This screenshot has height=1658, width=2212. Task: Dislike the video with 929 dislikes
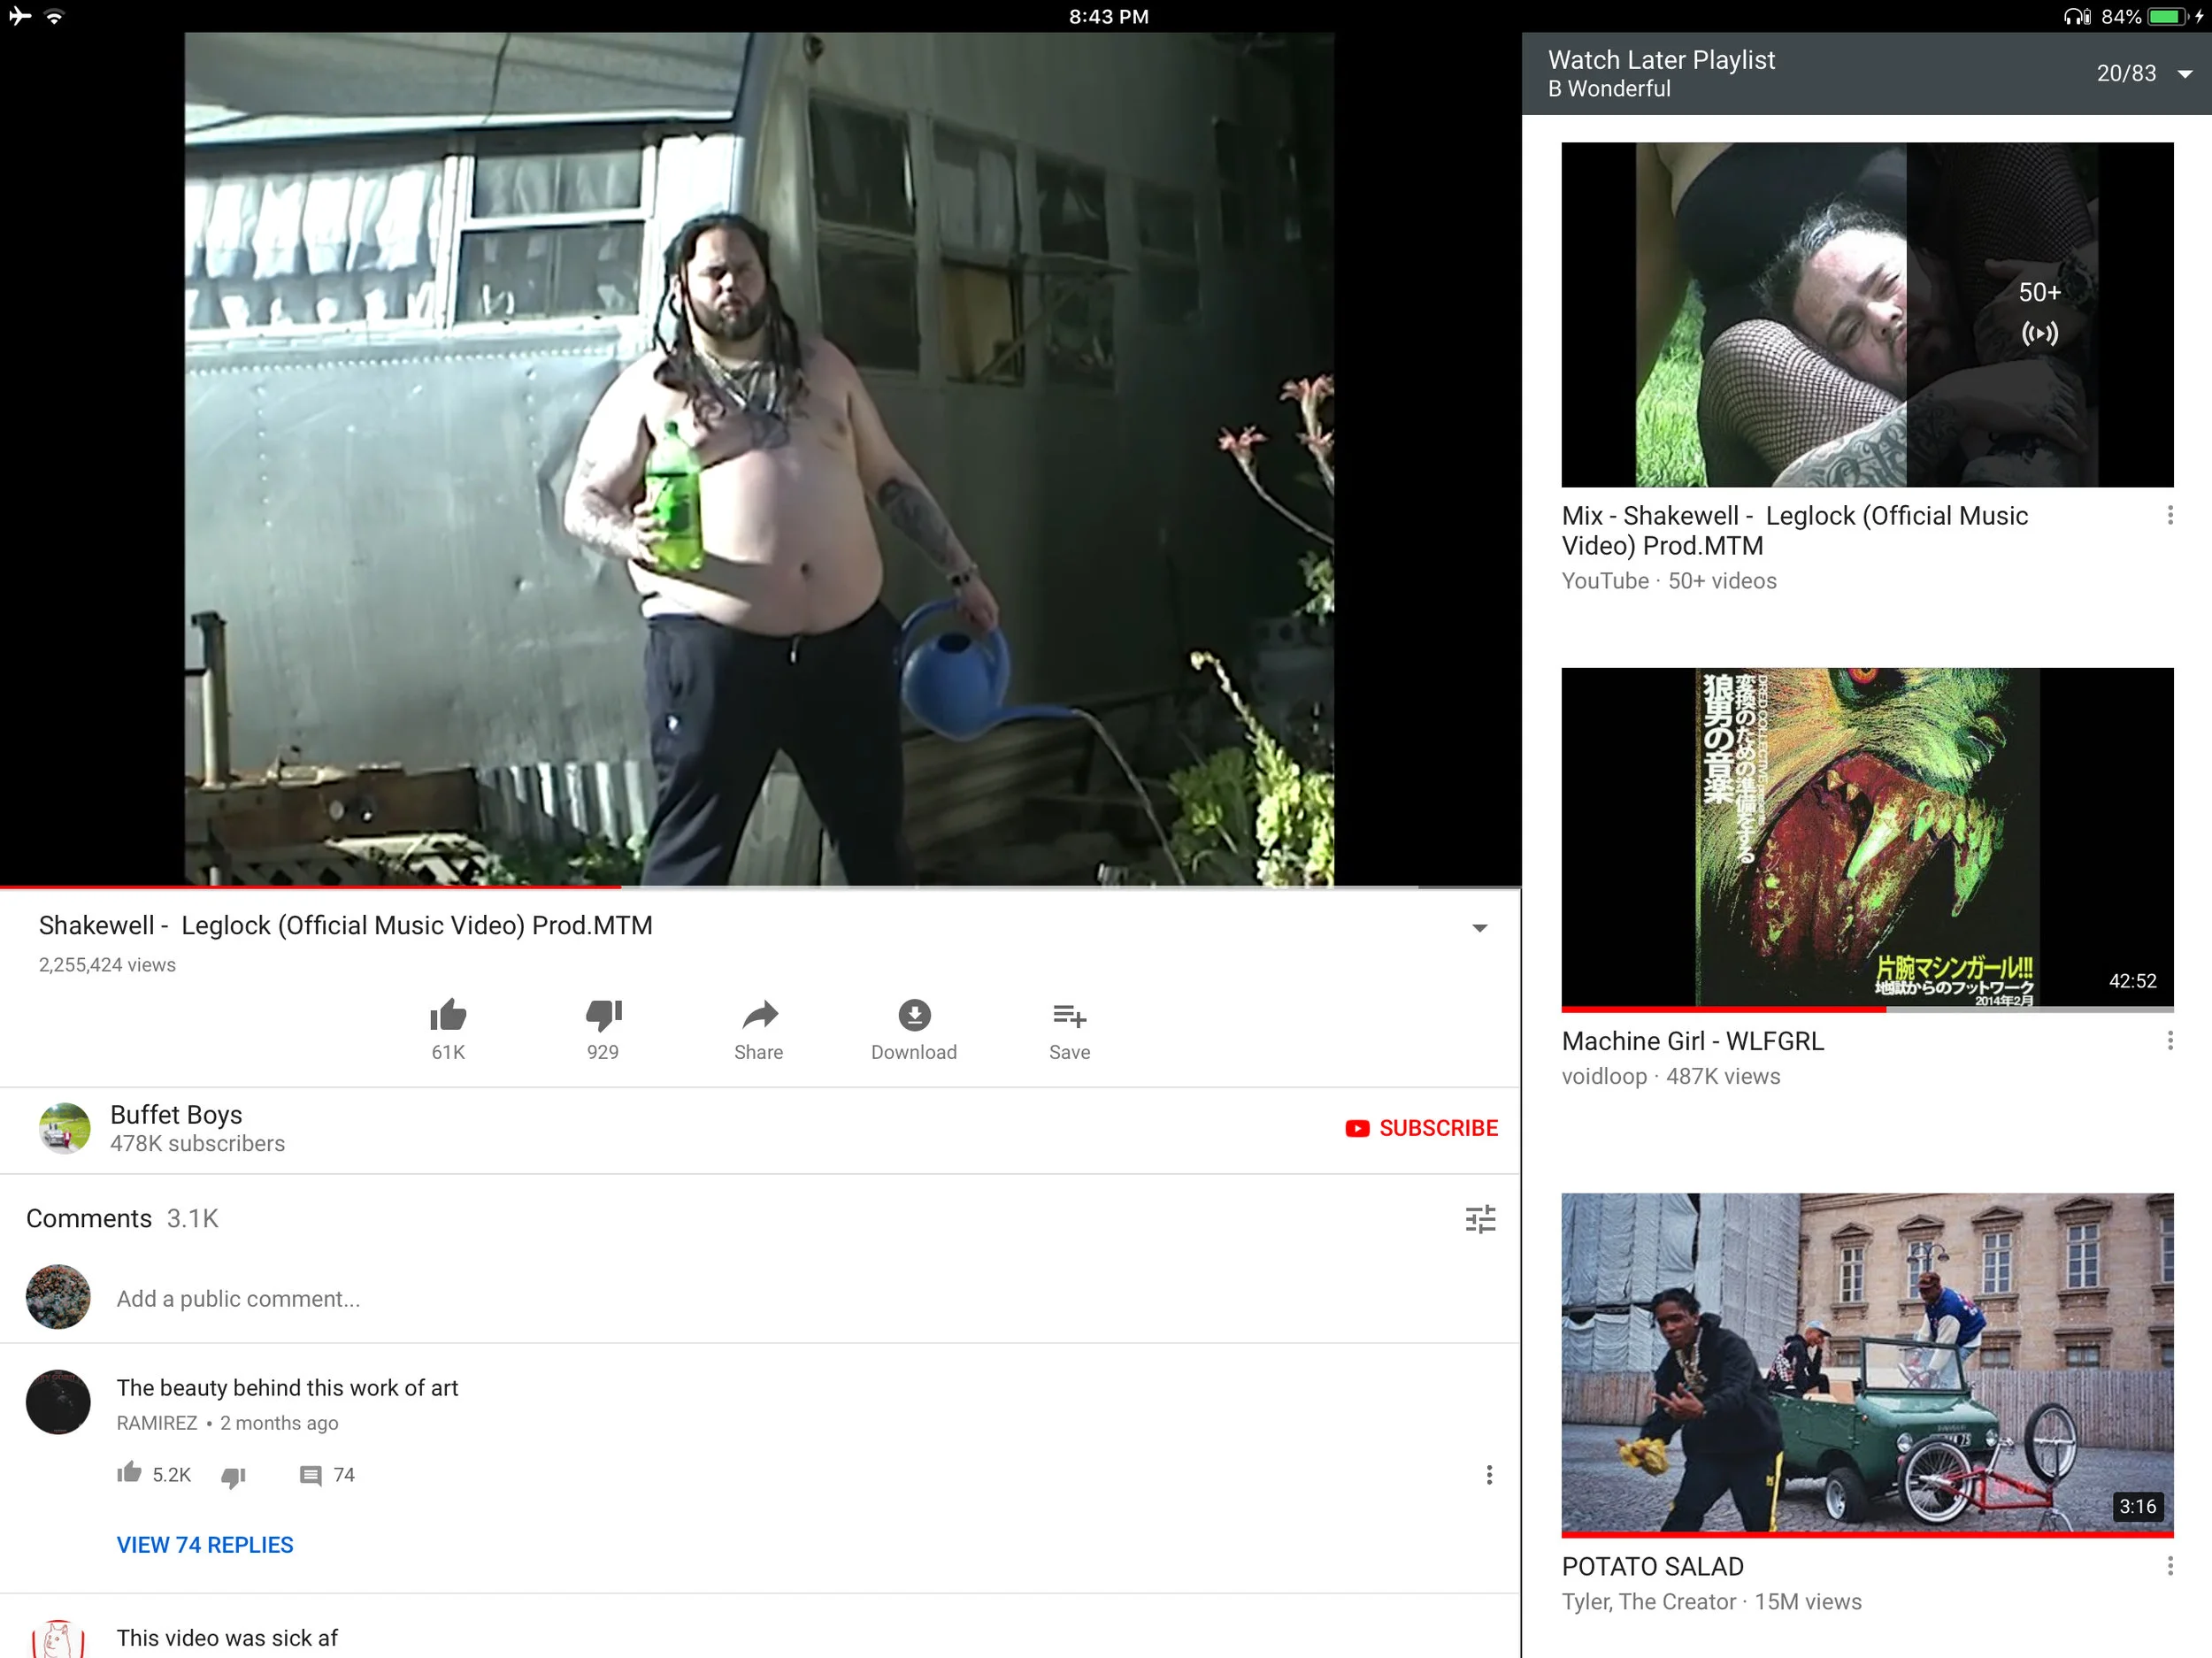point(603,1016)
